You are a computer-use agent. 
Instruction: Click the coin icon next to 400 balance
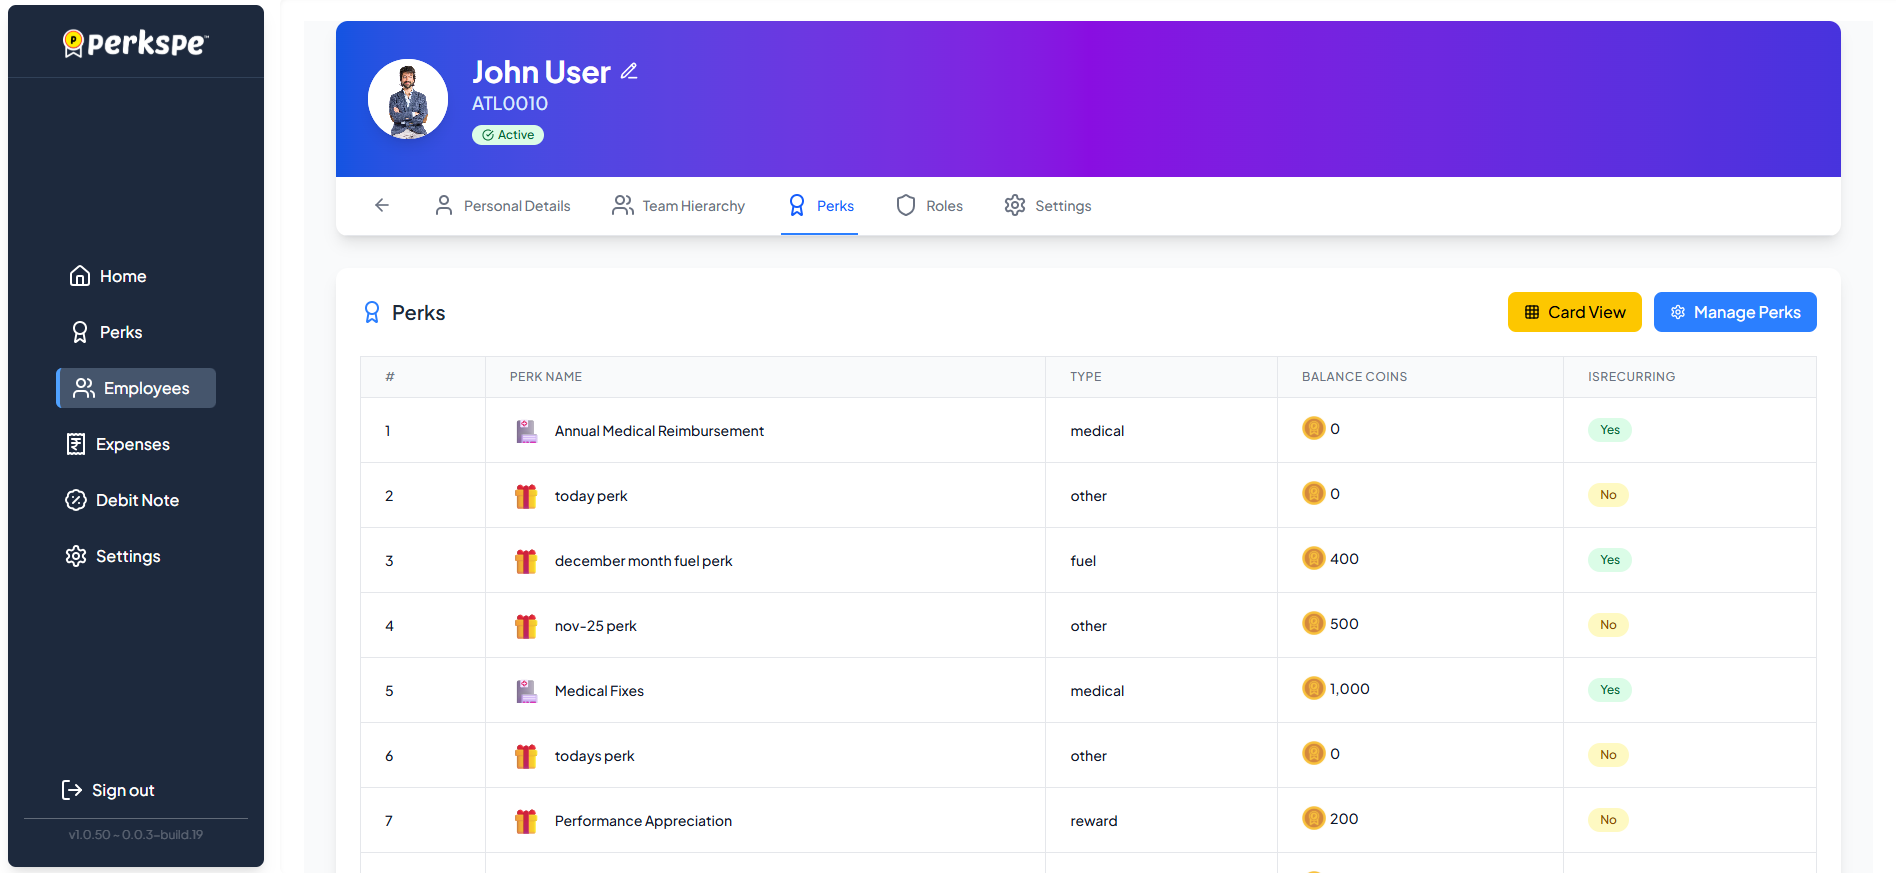pyautogui.click(x=1313, y=559)
